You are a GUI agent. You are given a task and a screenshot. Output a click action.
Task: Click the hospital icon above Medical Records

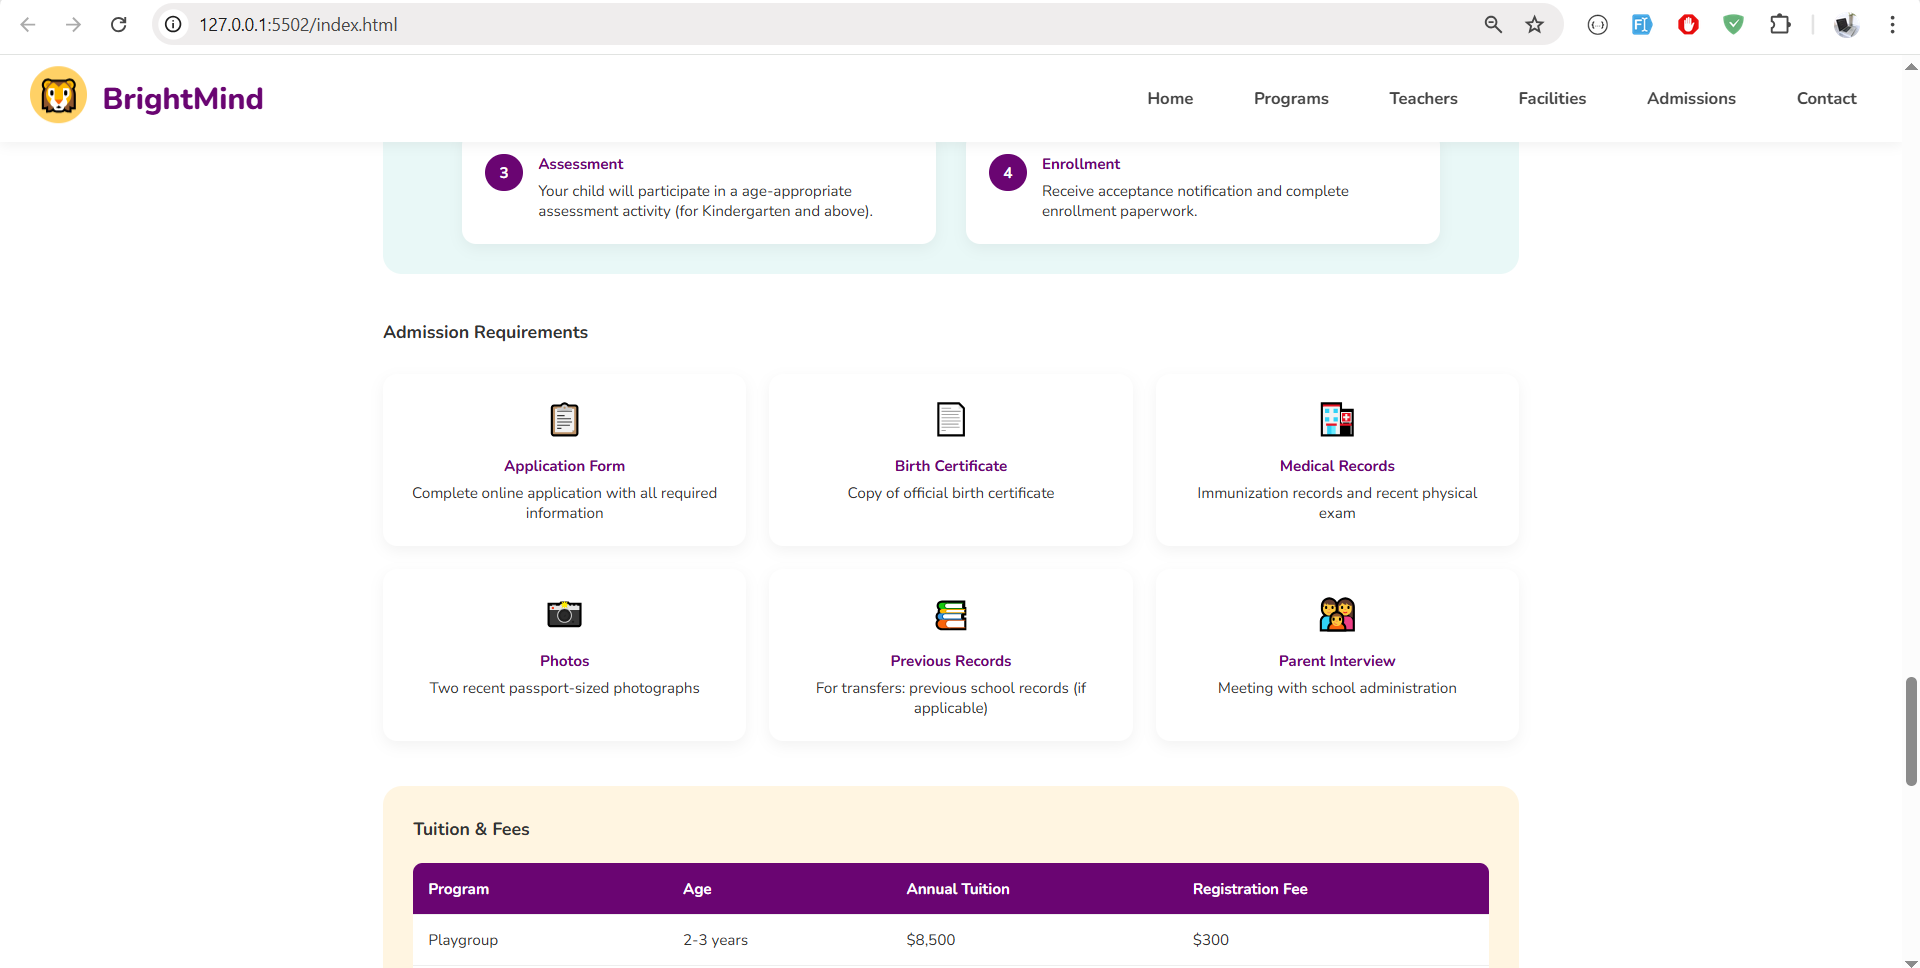[1336, 420]
